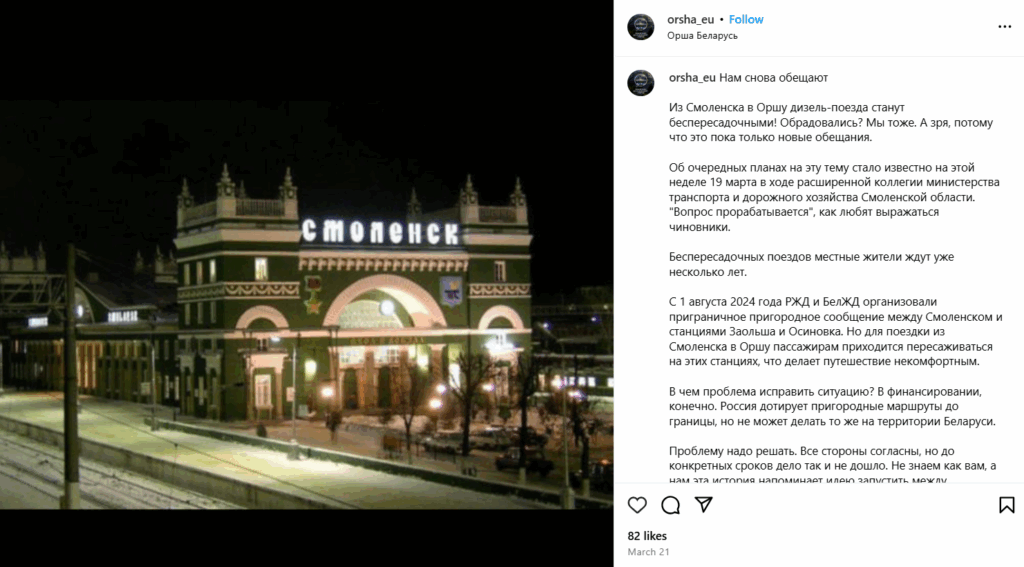Screen dimensions: 1024x567
Task: Share post with paper plane icon
Action: 703,504
